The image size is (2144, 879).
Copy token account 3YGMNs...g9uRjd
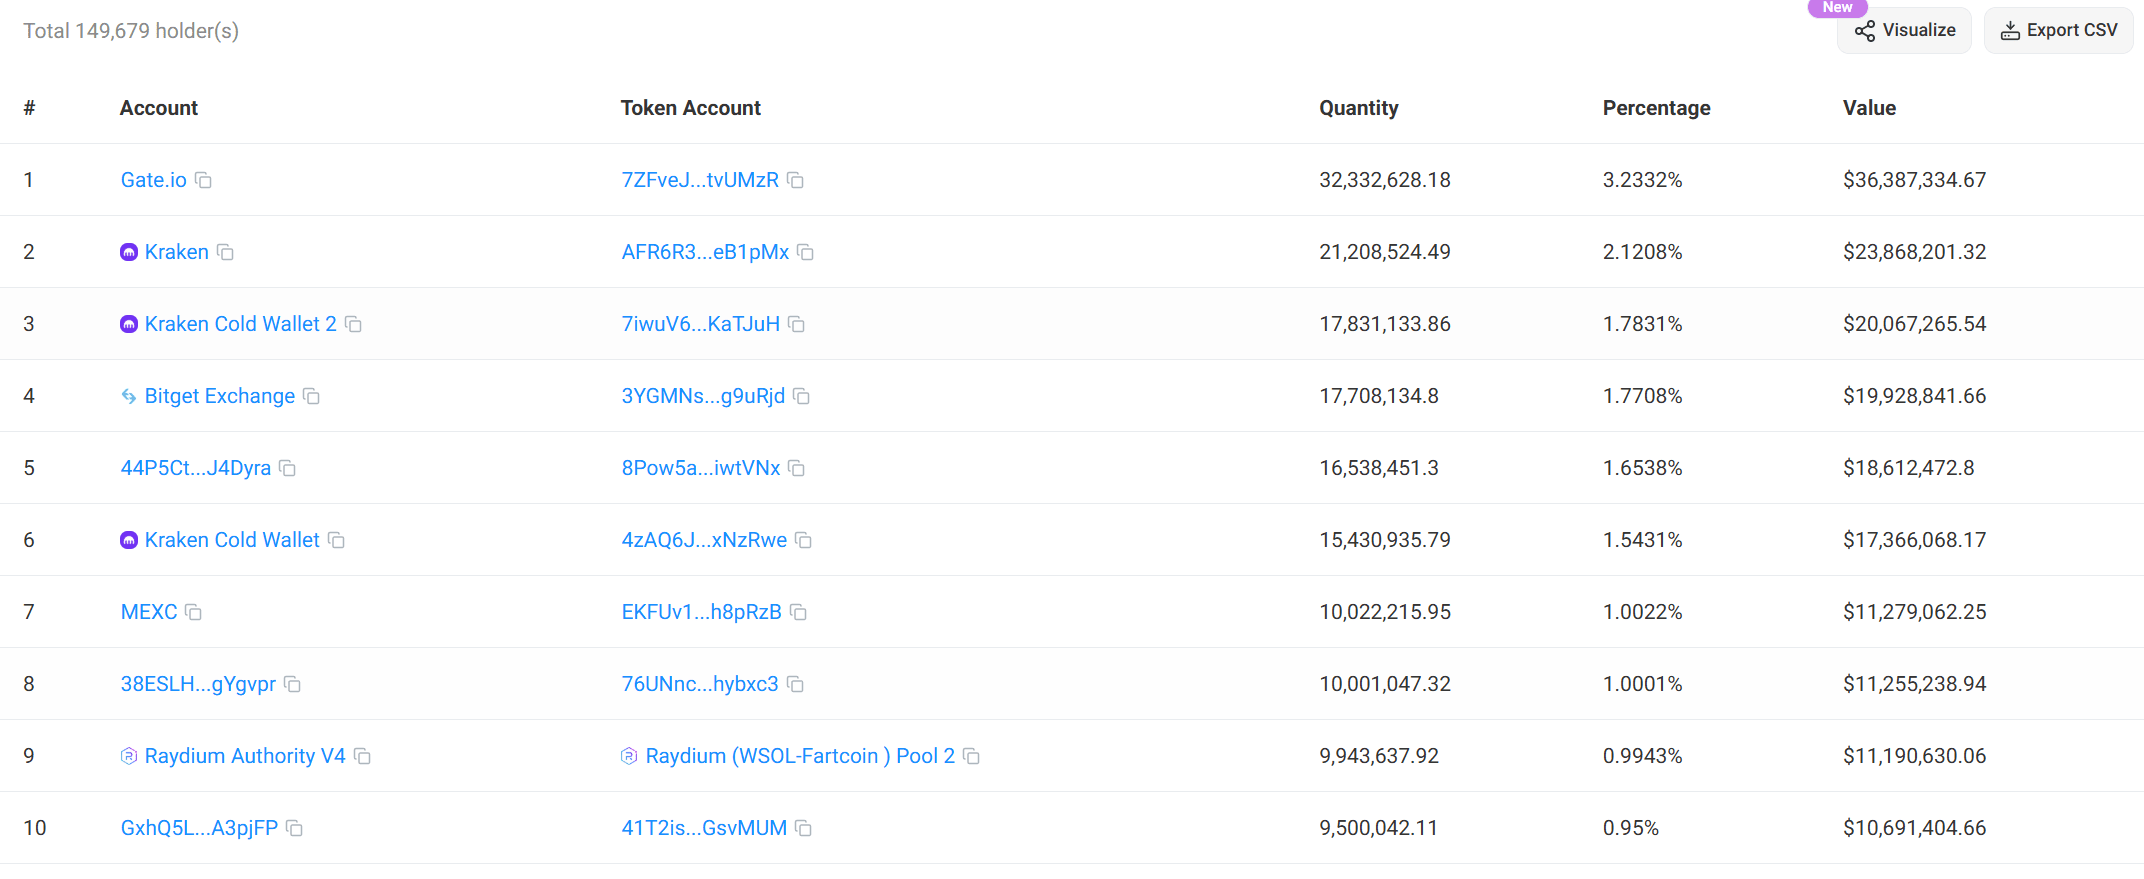coord(801,396)
